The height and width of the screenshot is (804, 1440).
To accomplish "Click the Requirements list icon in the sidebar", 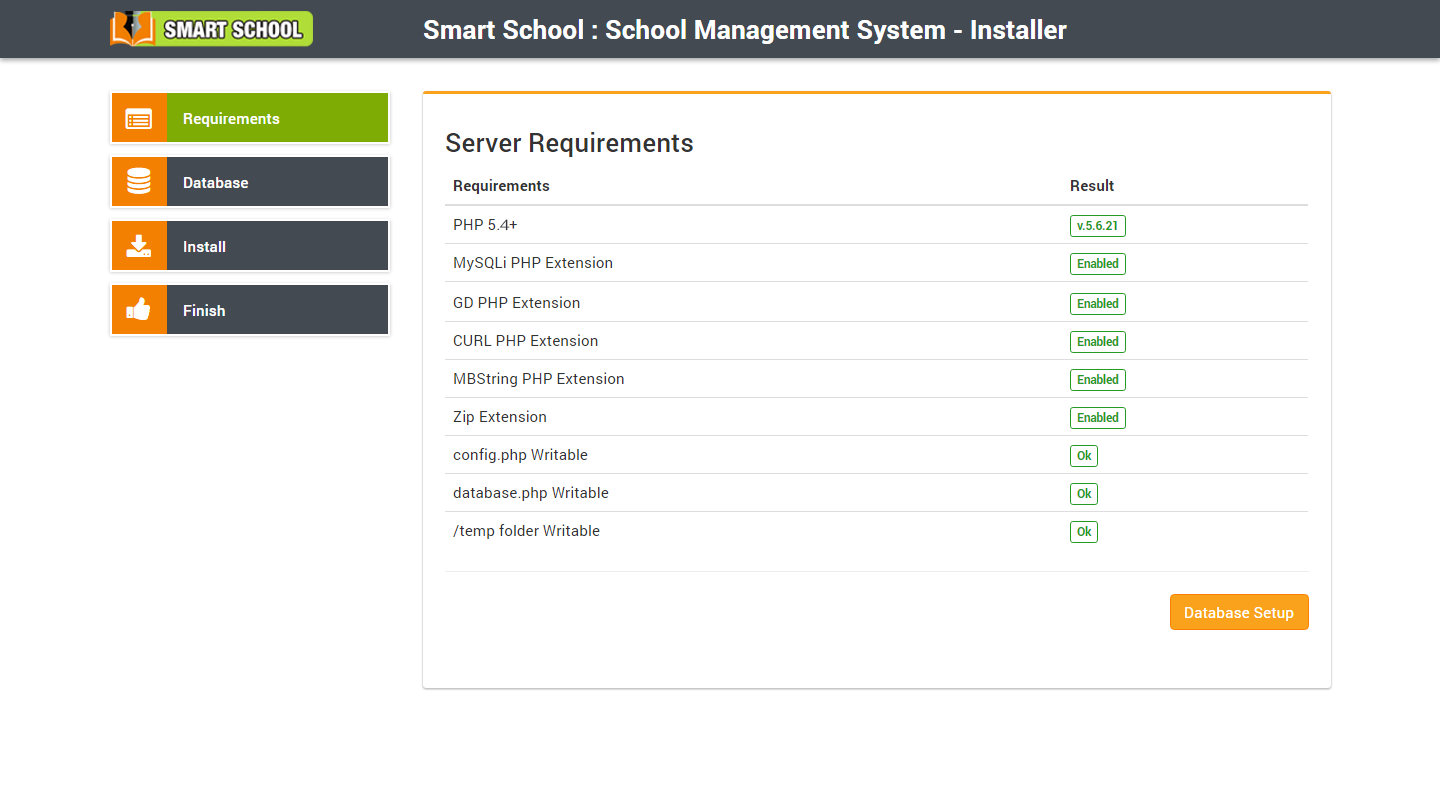I will tap(139, 117).
